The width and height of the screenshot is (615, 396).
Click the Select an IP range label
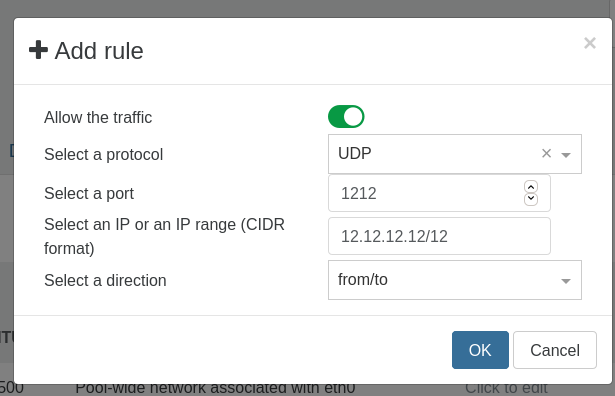(164, 236)
